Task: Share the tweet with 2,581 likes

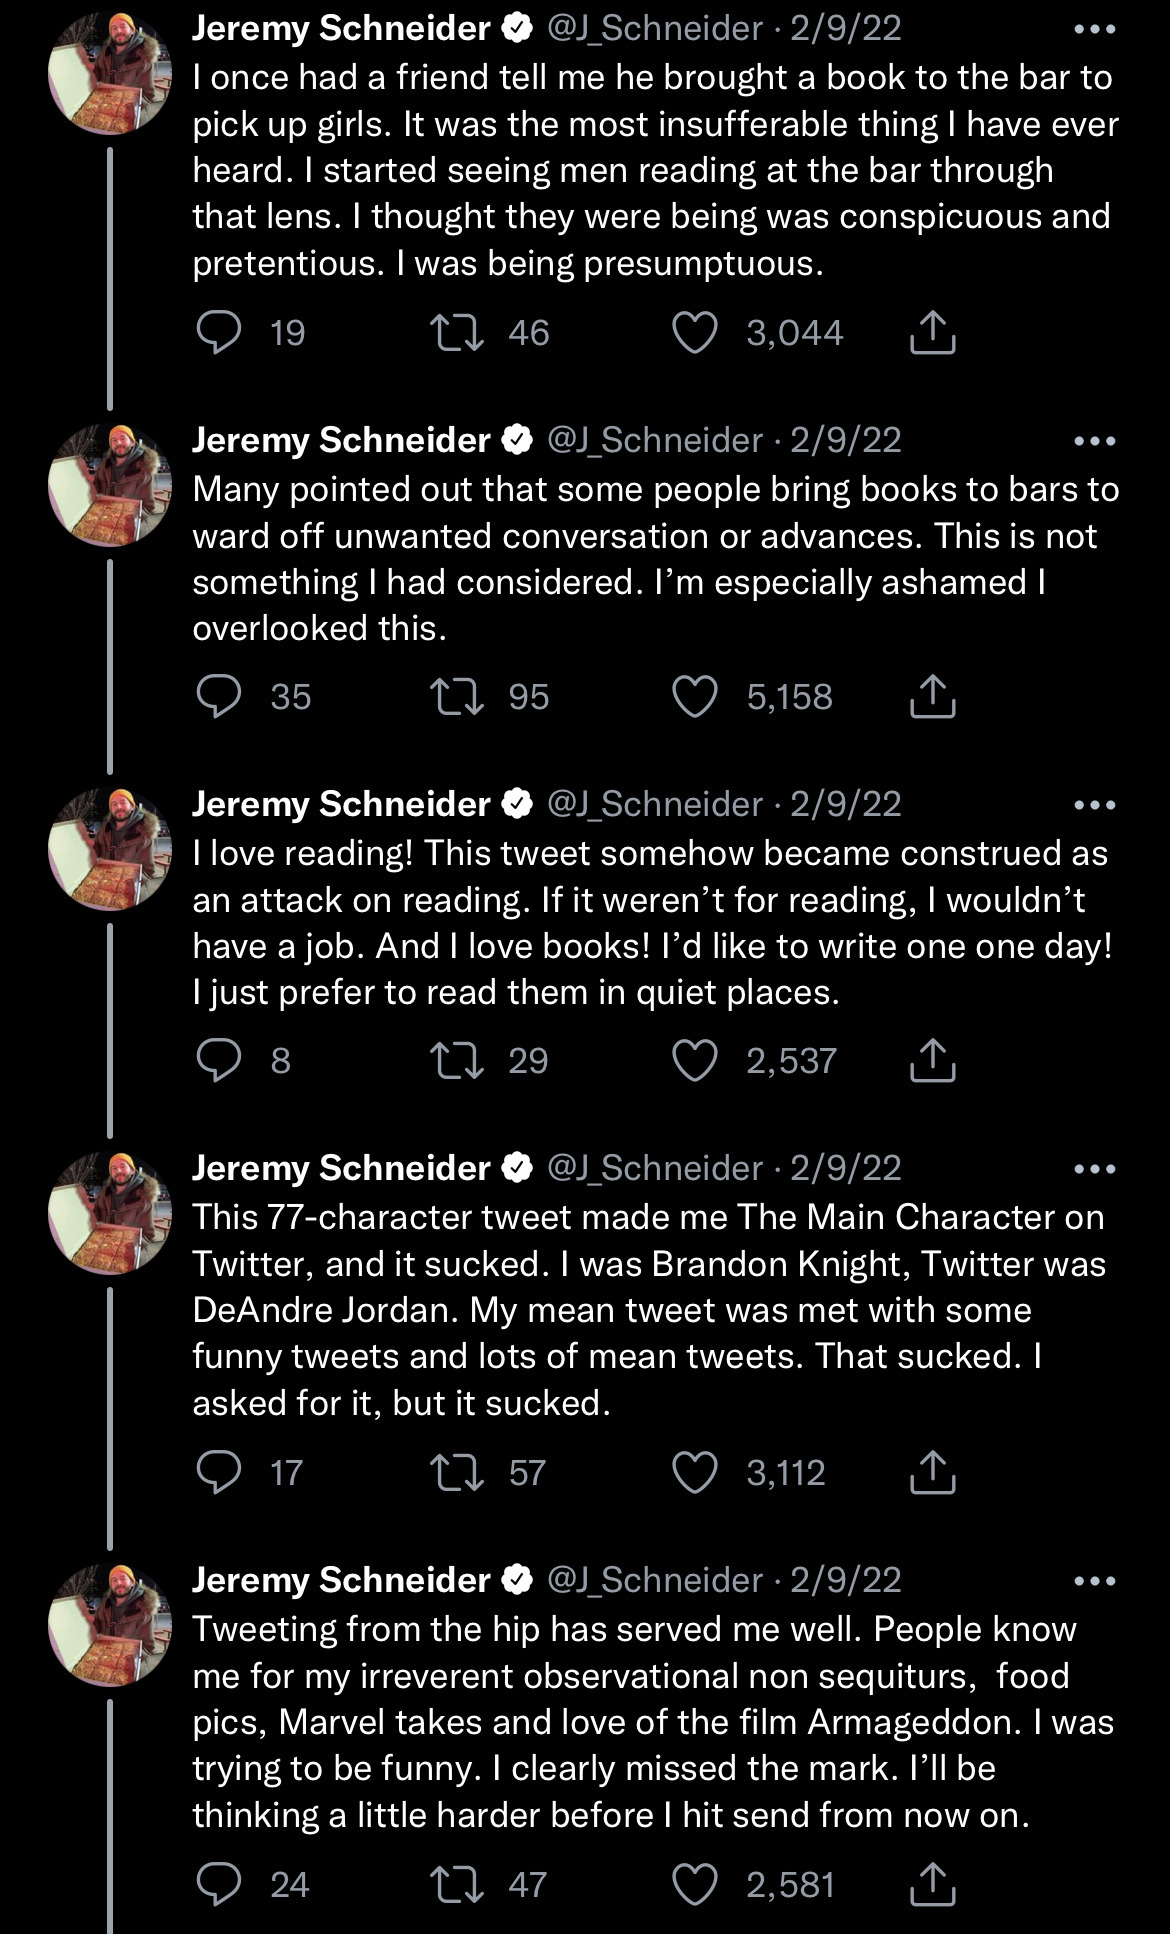Action: click(932, 1885)
